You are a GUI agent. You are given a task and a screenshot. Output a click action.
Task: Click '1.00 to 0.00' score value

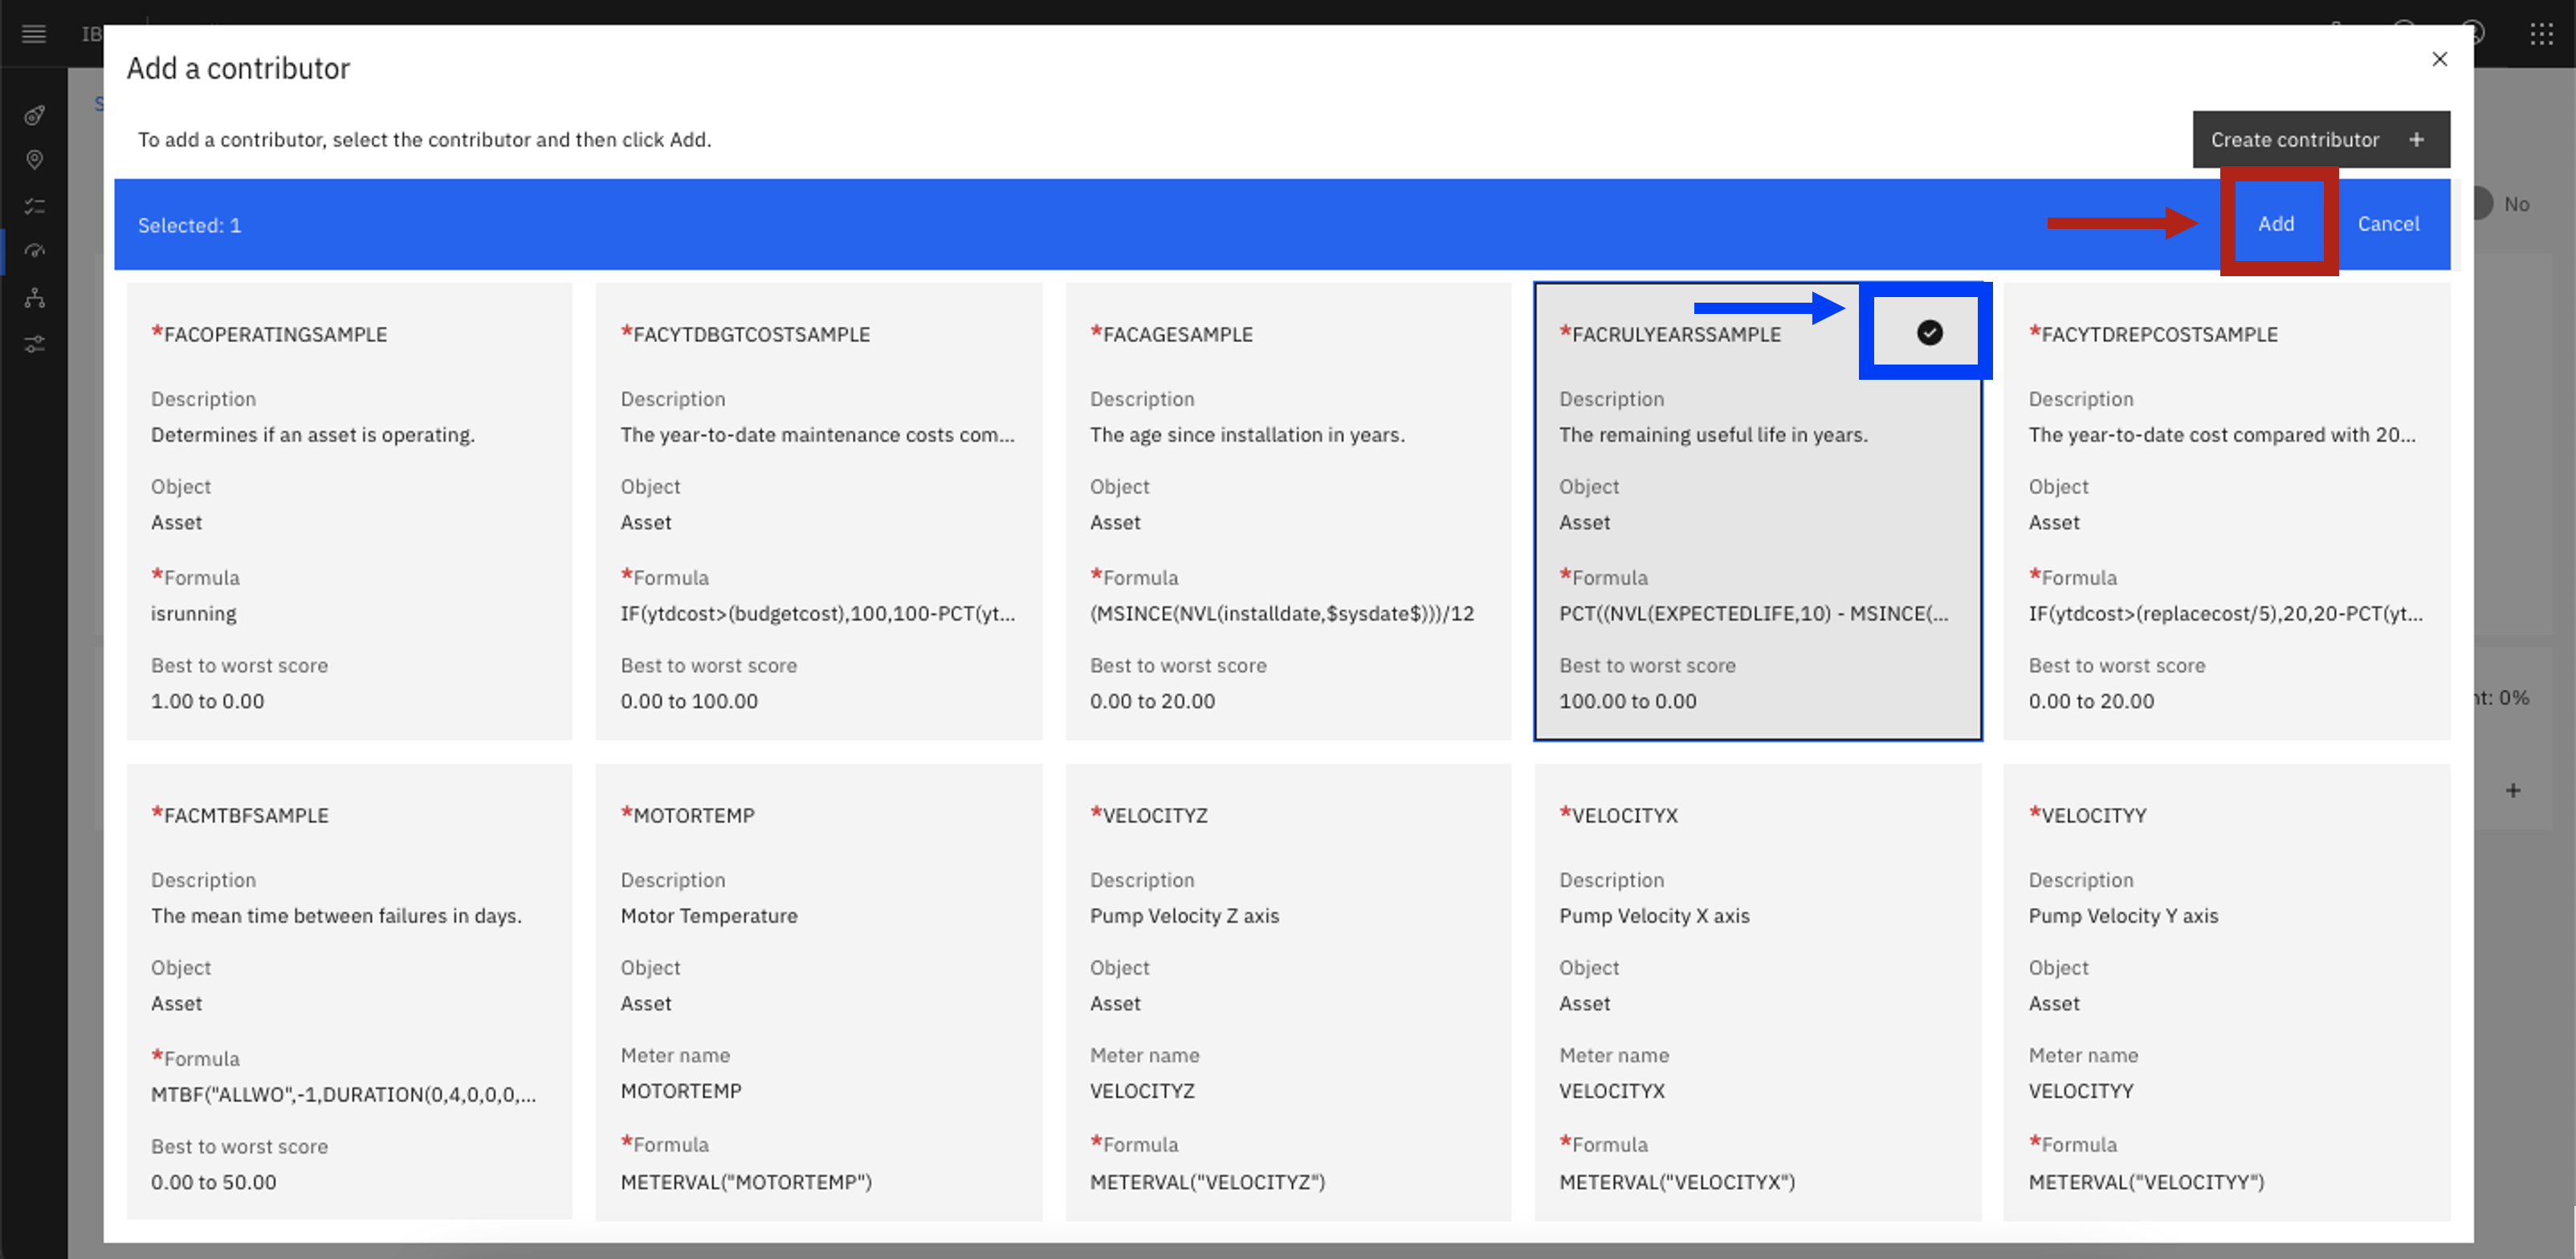[x=207, y=701]
